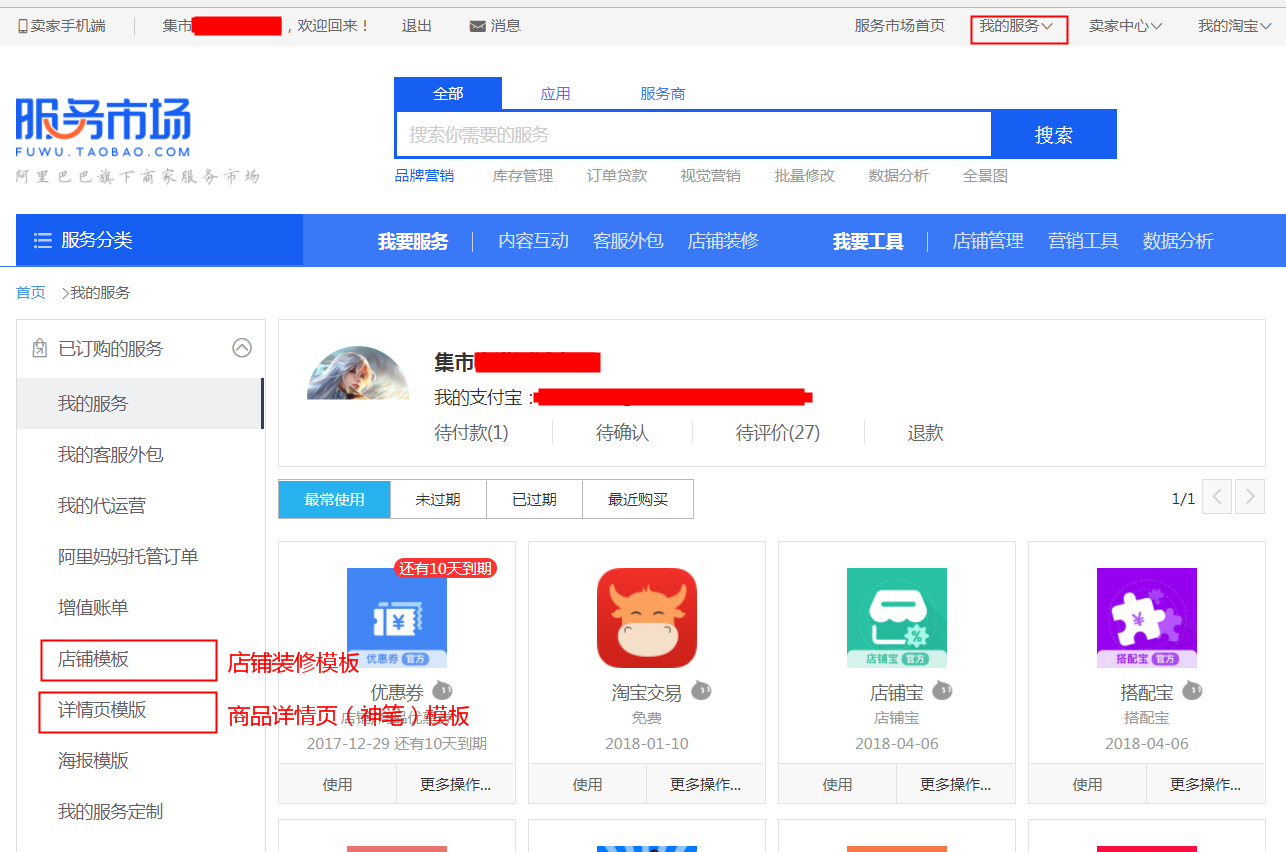Open 店铺装修 in the navigation bar

(723, 241)
